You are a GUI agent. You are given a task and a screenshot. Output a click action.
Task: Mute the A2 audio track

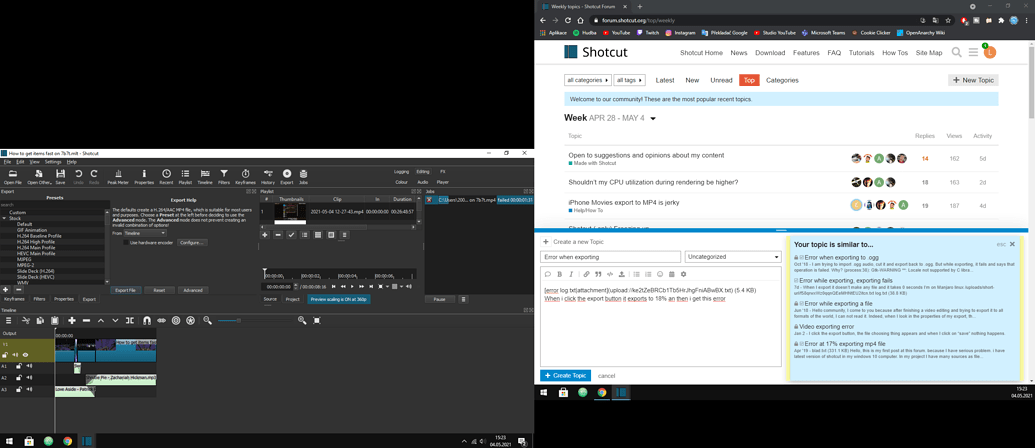pyautogui.click(x=28, y=378)
